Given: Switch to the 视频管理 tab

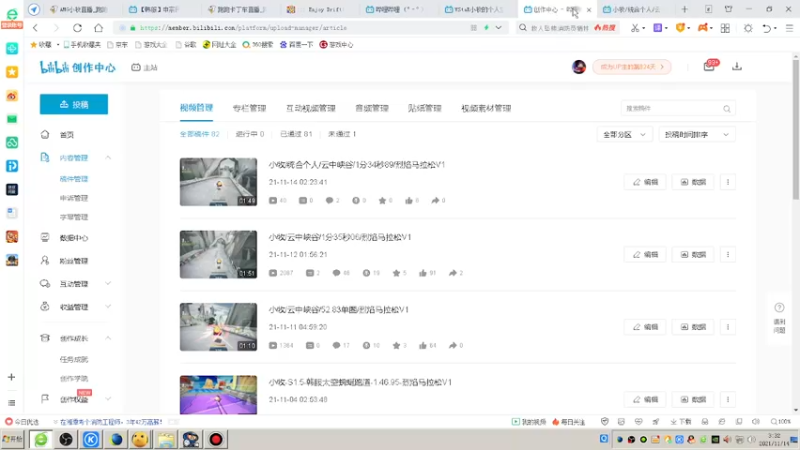Looking at the screenshot, I should point(196,108).
